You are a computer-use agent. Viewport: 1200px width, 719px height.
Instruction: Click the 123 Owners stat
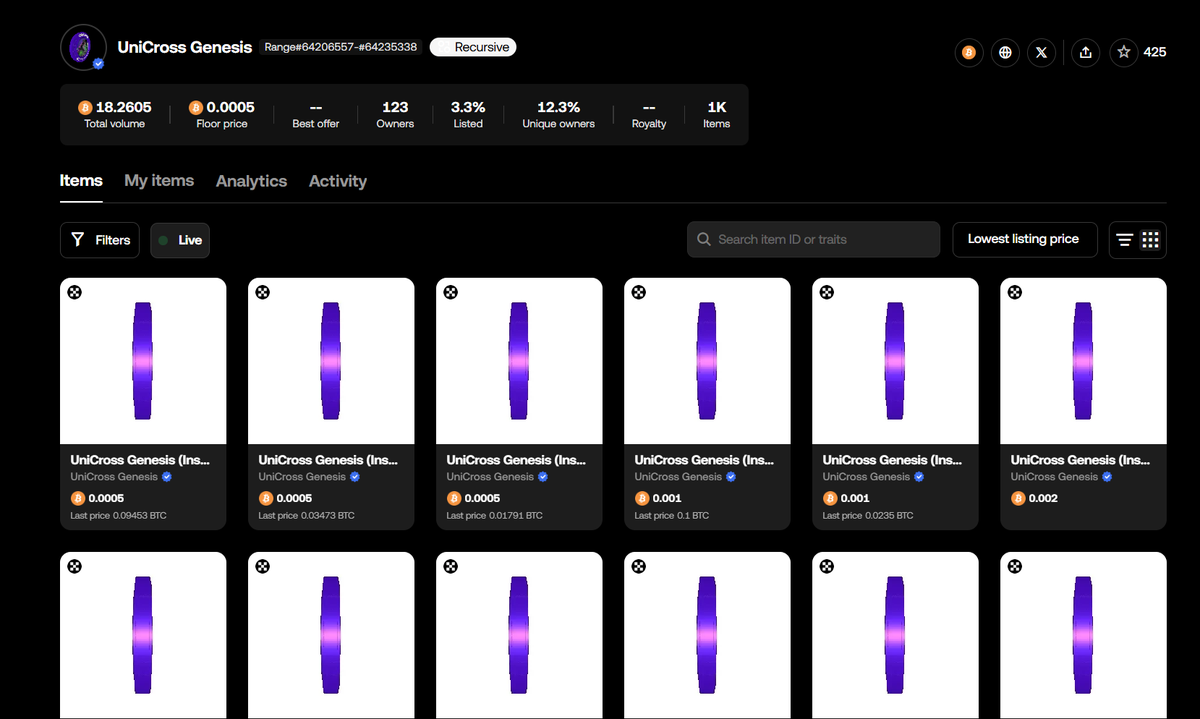click(395, 114)
